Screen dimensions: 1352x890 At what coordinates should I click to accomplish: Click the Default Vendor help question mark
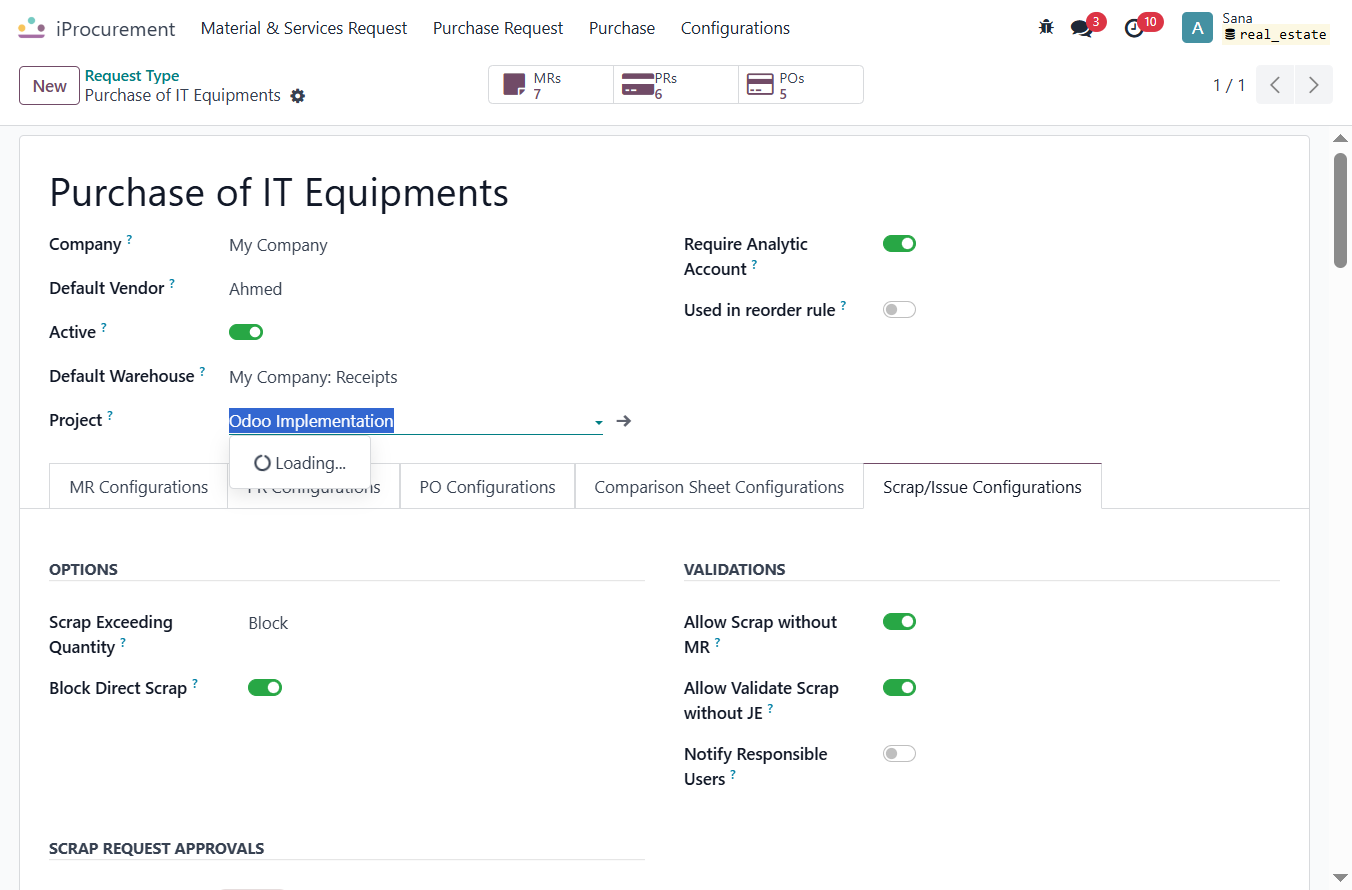coord(172,283)
